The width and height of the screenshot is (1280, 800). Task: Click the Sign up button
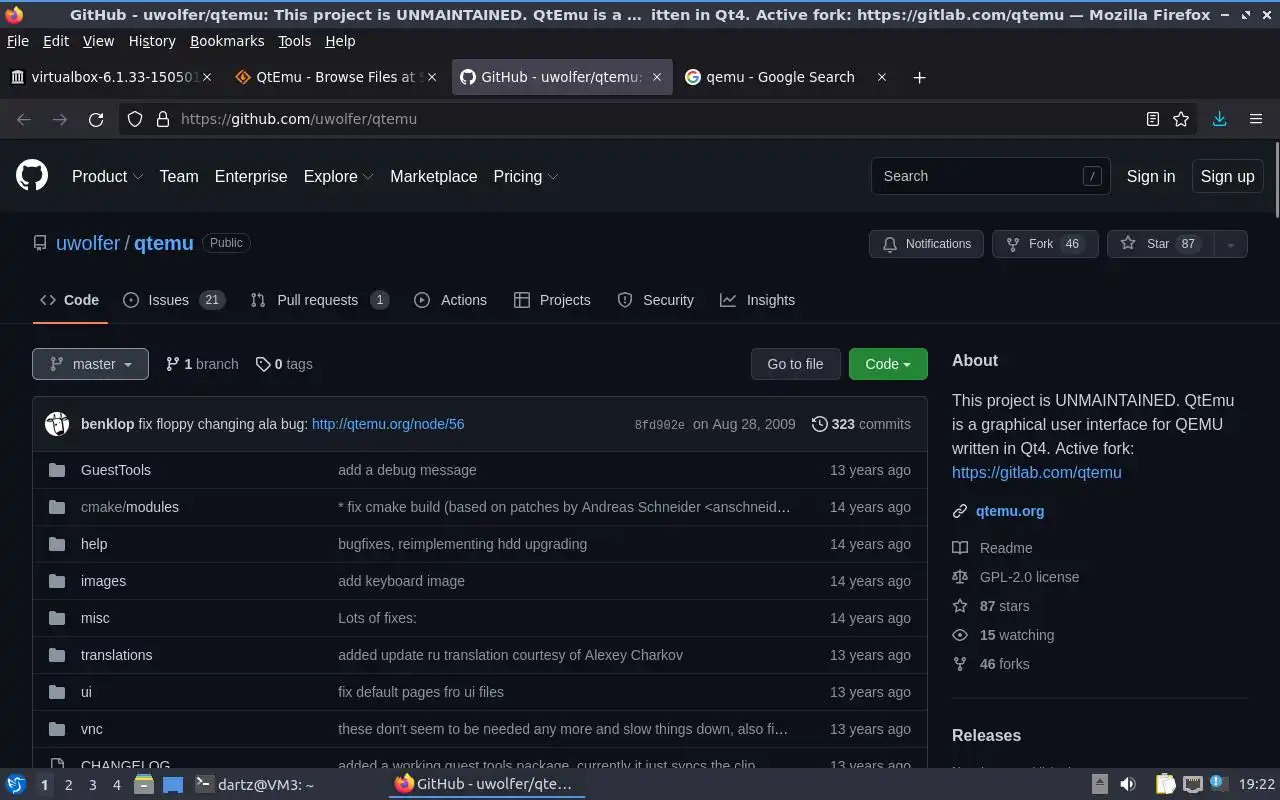[1227, 176]
